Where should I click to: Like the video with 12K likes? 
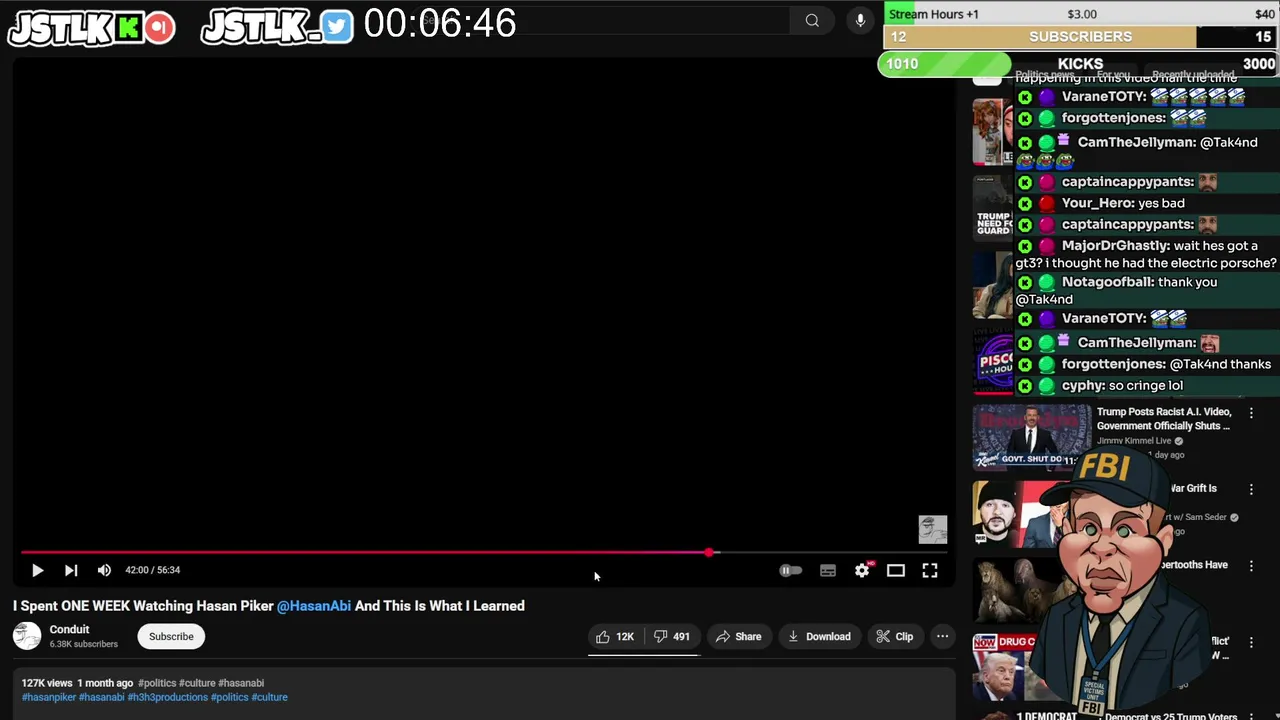(615, 636)
